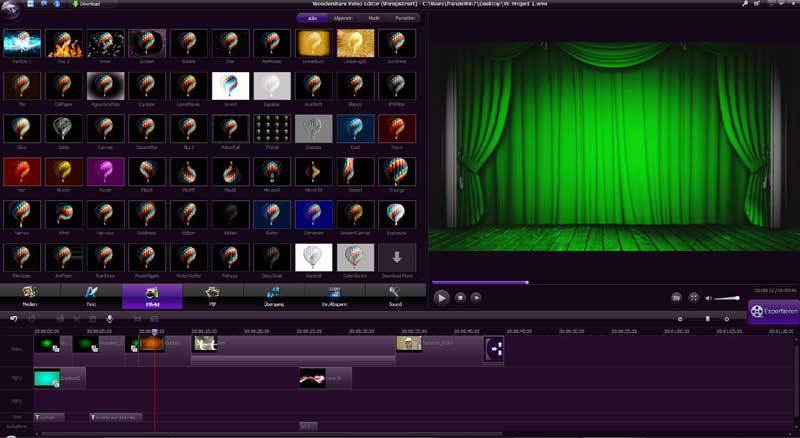Image resolution: width=800 pixels, height=438 pixels.
Task: Switch to the Mode effects filter
Action: 374,18
